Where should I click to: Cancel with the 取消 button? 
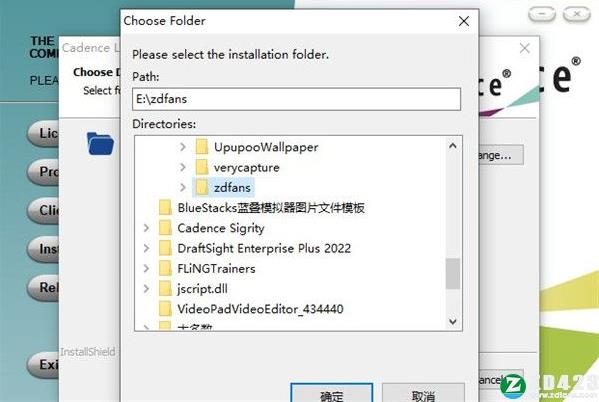(x=423, y=393)
